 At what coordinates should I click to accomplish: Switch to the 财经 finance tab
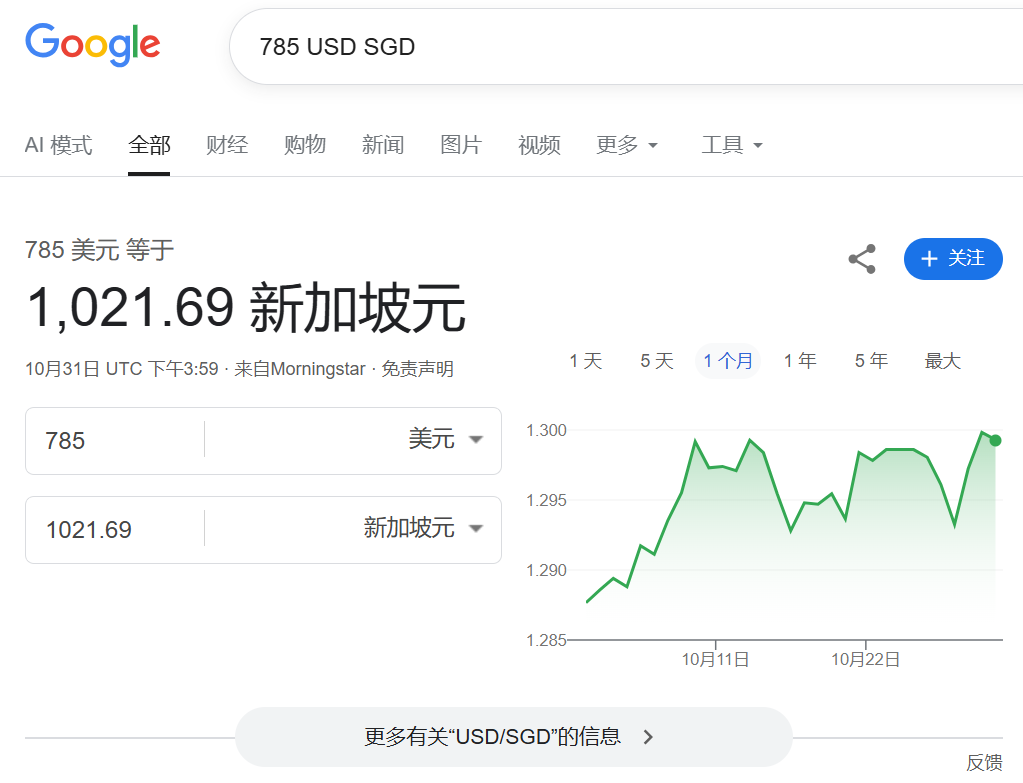227,146
